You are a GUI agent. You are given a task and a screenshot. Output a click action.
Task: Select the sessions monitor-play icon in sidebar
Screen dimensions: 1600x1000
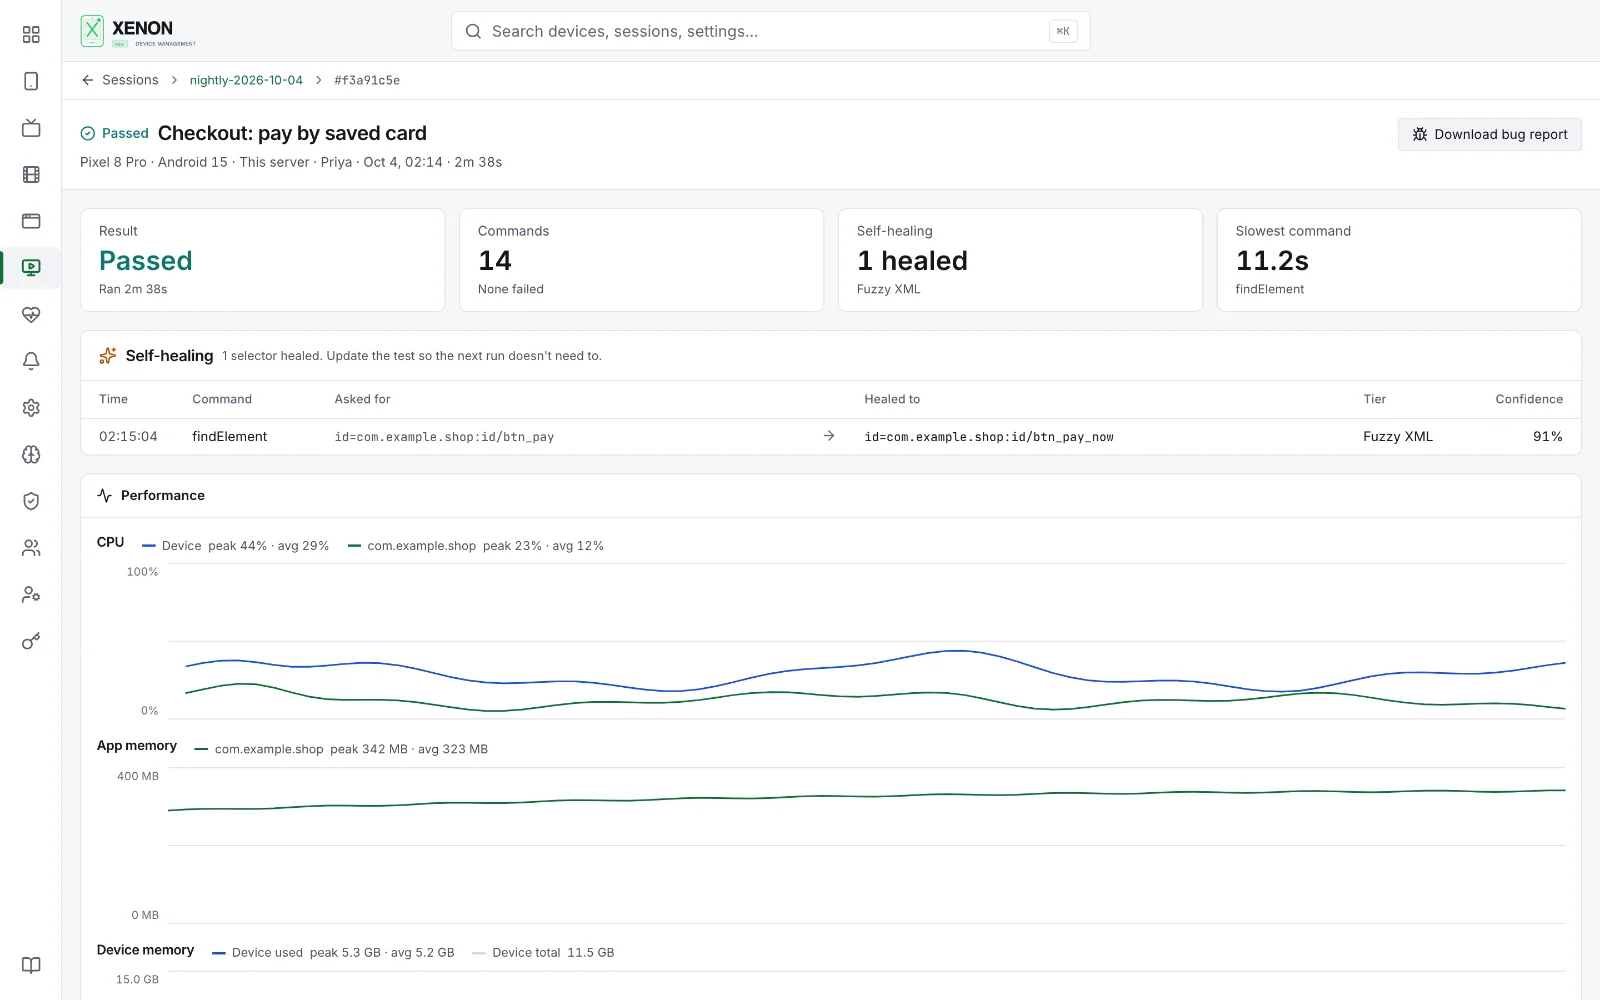click(31, 267)
